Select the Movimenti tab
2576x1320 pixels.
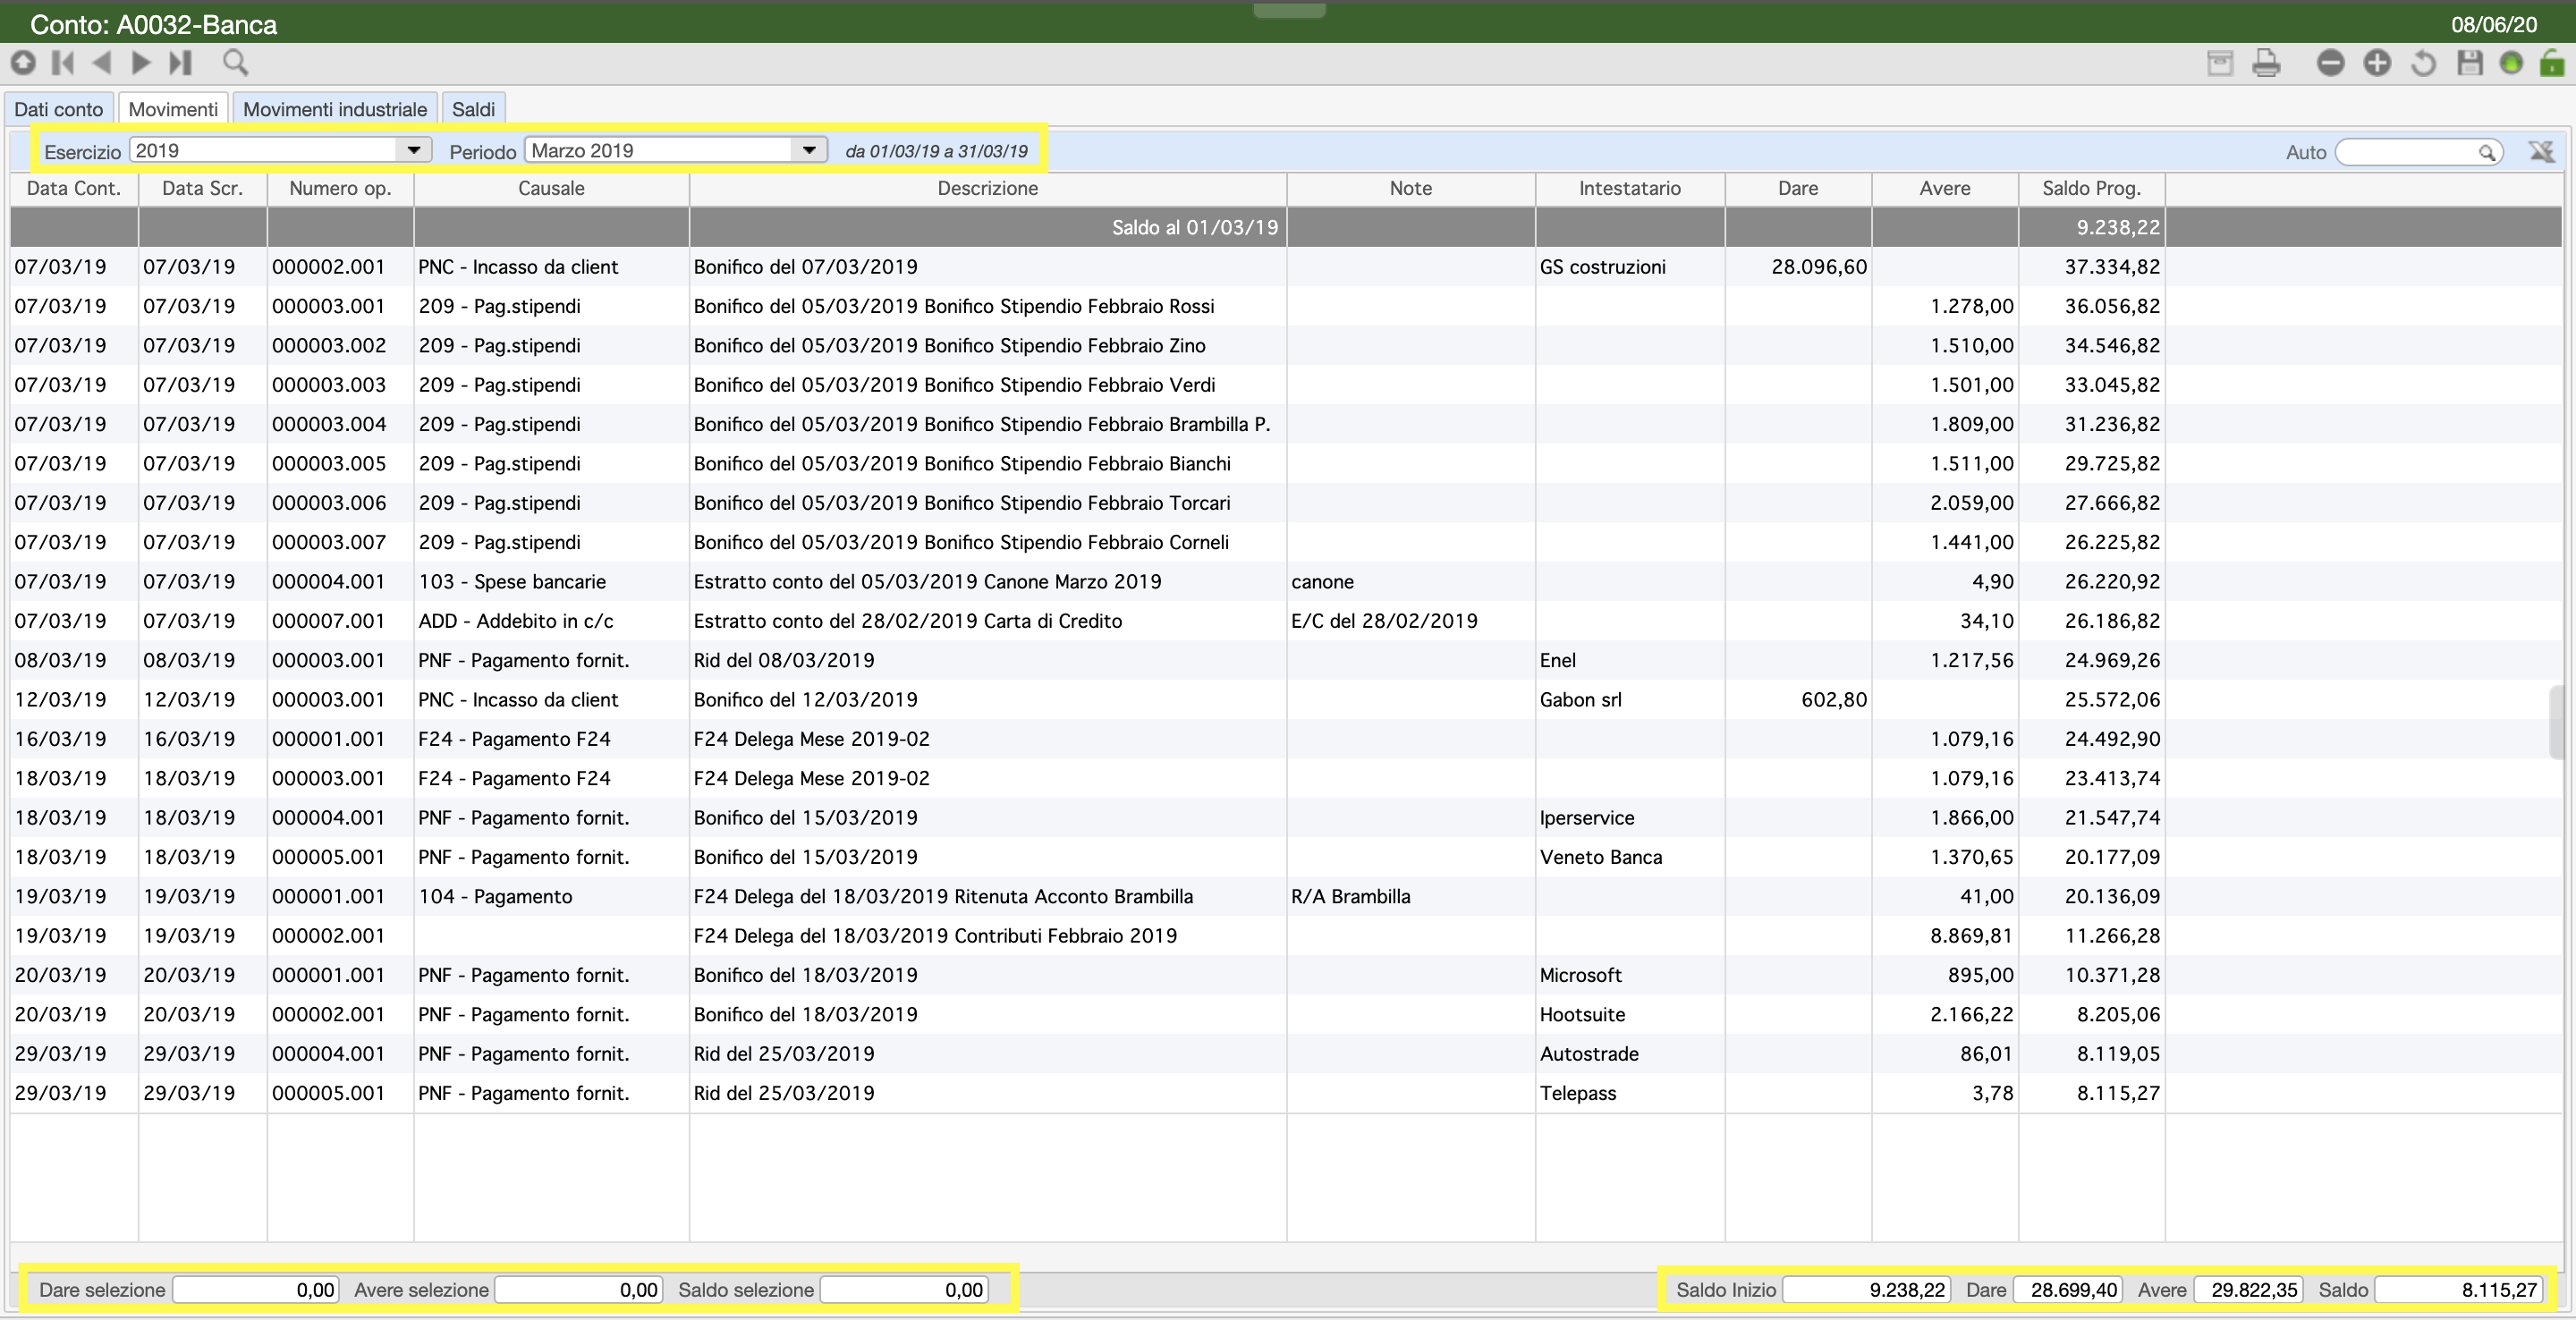coord(173,109)
